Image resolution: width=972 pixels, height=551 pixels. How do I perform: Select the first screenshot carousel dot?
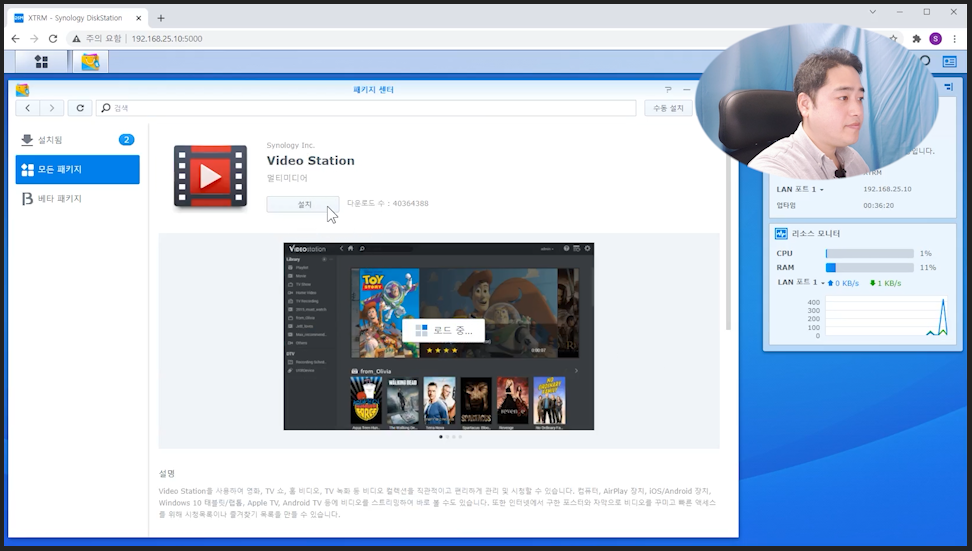click(441, 437)
